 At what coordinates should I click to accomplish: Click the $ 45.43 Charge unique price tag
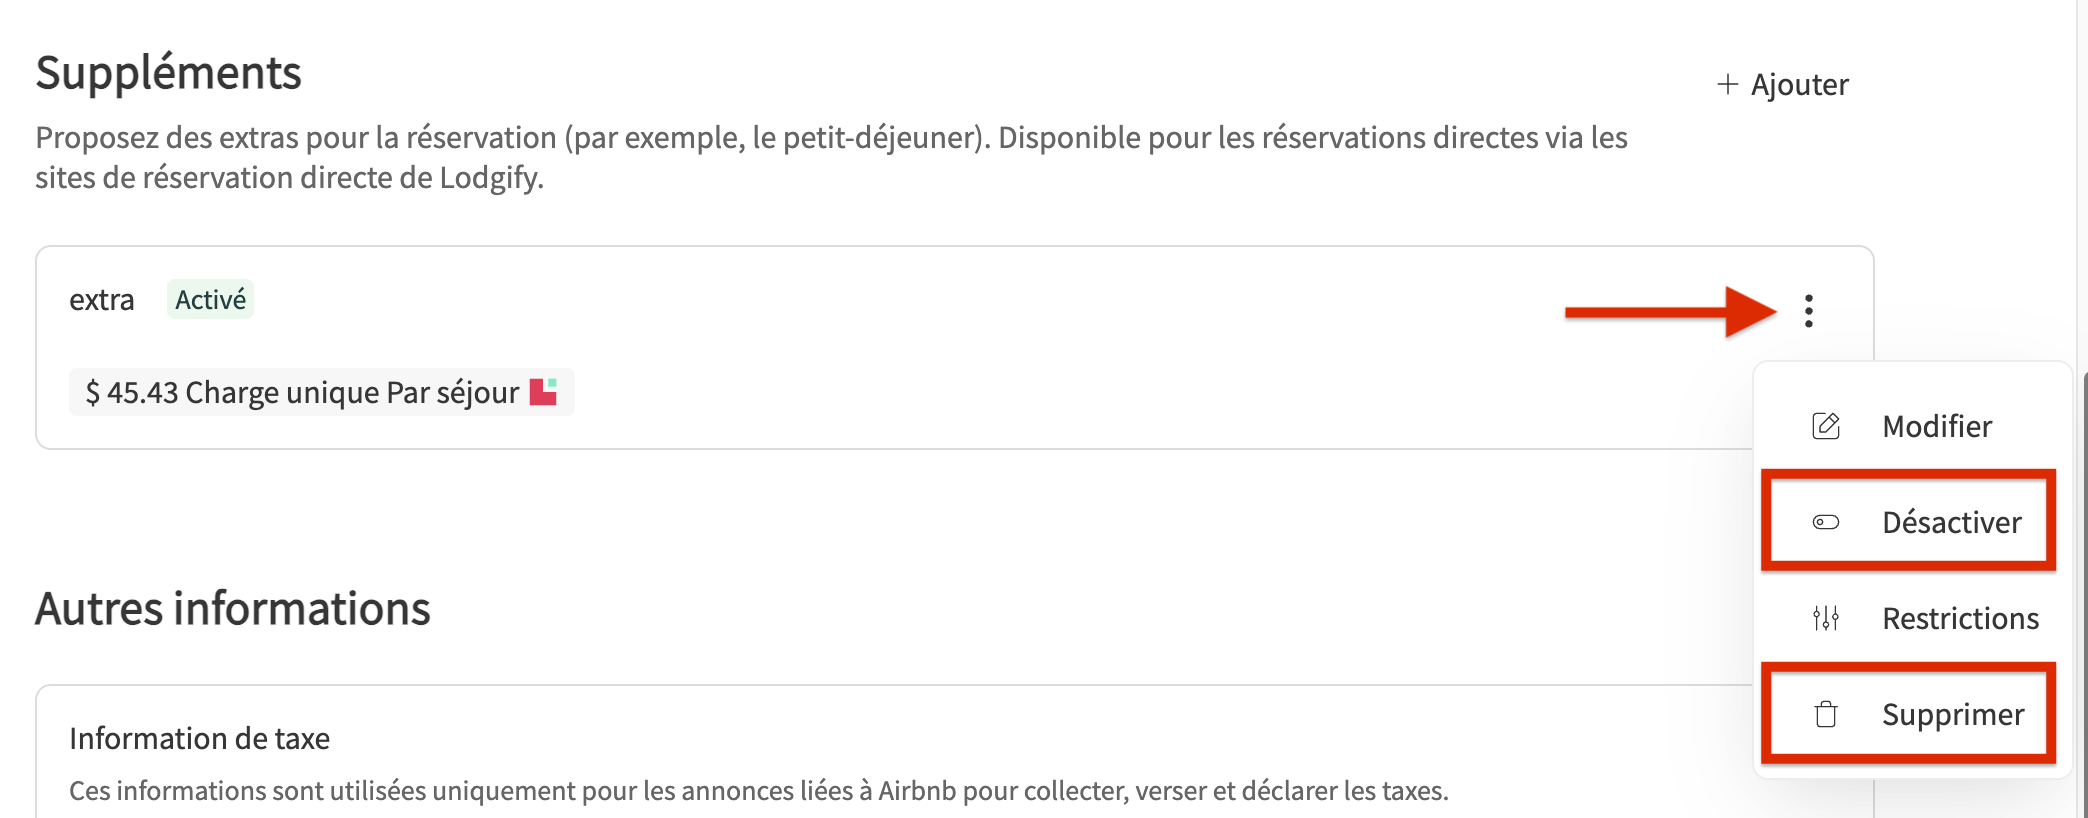click(321, 392)
